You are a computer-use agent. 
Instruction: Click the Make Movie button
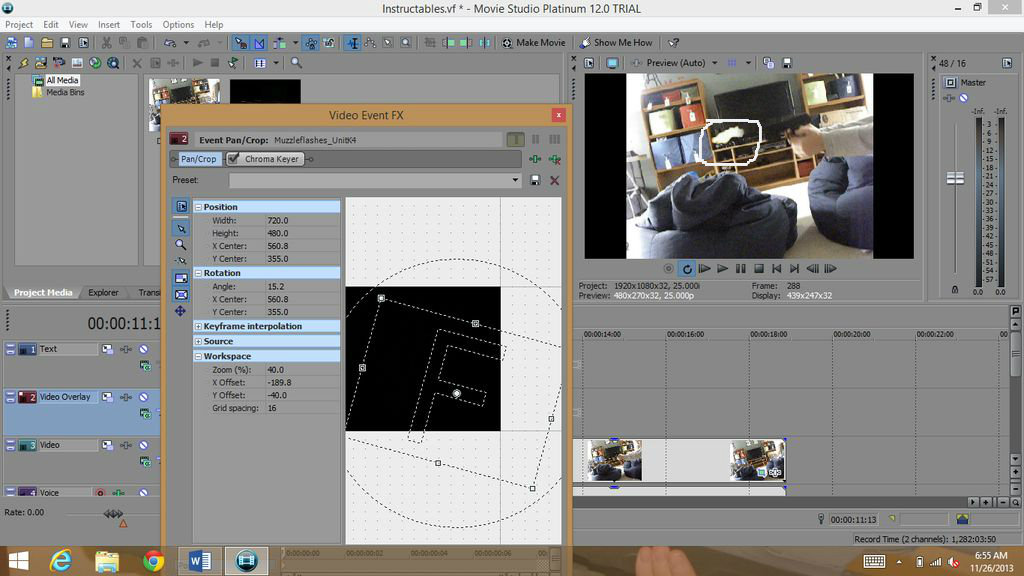pos(534,42)
